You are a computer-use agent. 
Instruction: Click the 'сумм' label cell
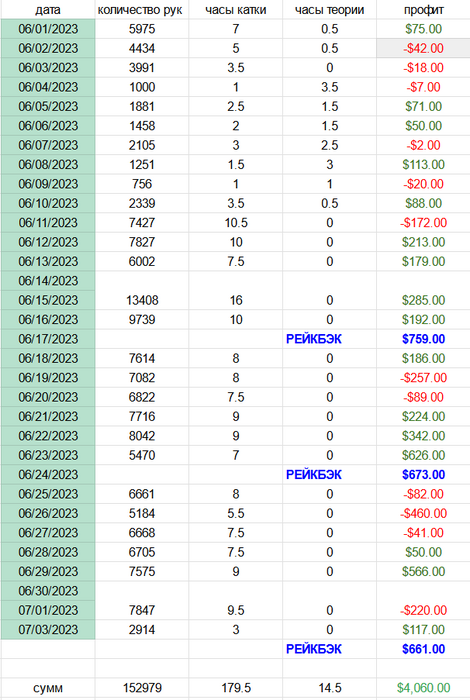click(48, 688)
